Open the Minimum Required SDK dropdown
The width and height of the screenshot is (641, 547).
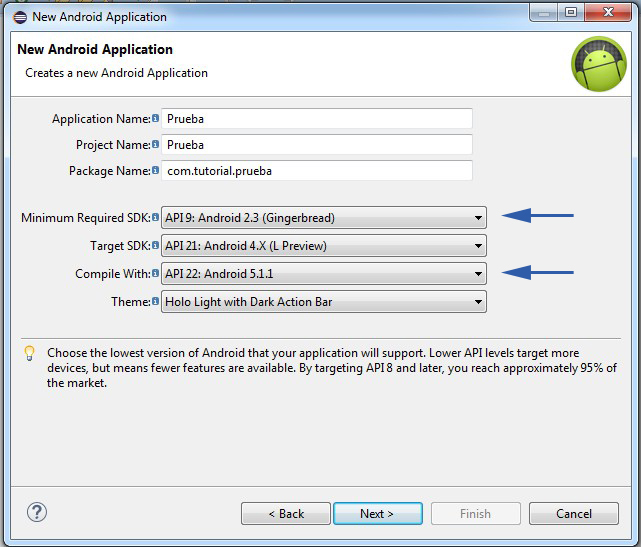pyautogui.click(x=324, y=217)
